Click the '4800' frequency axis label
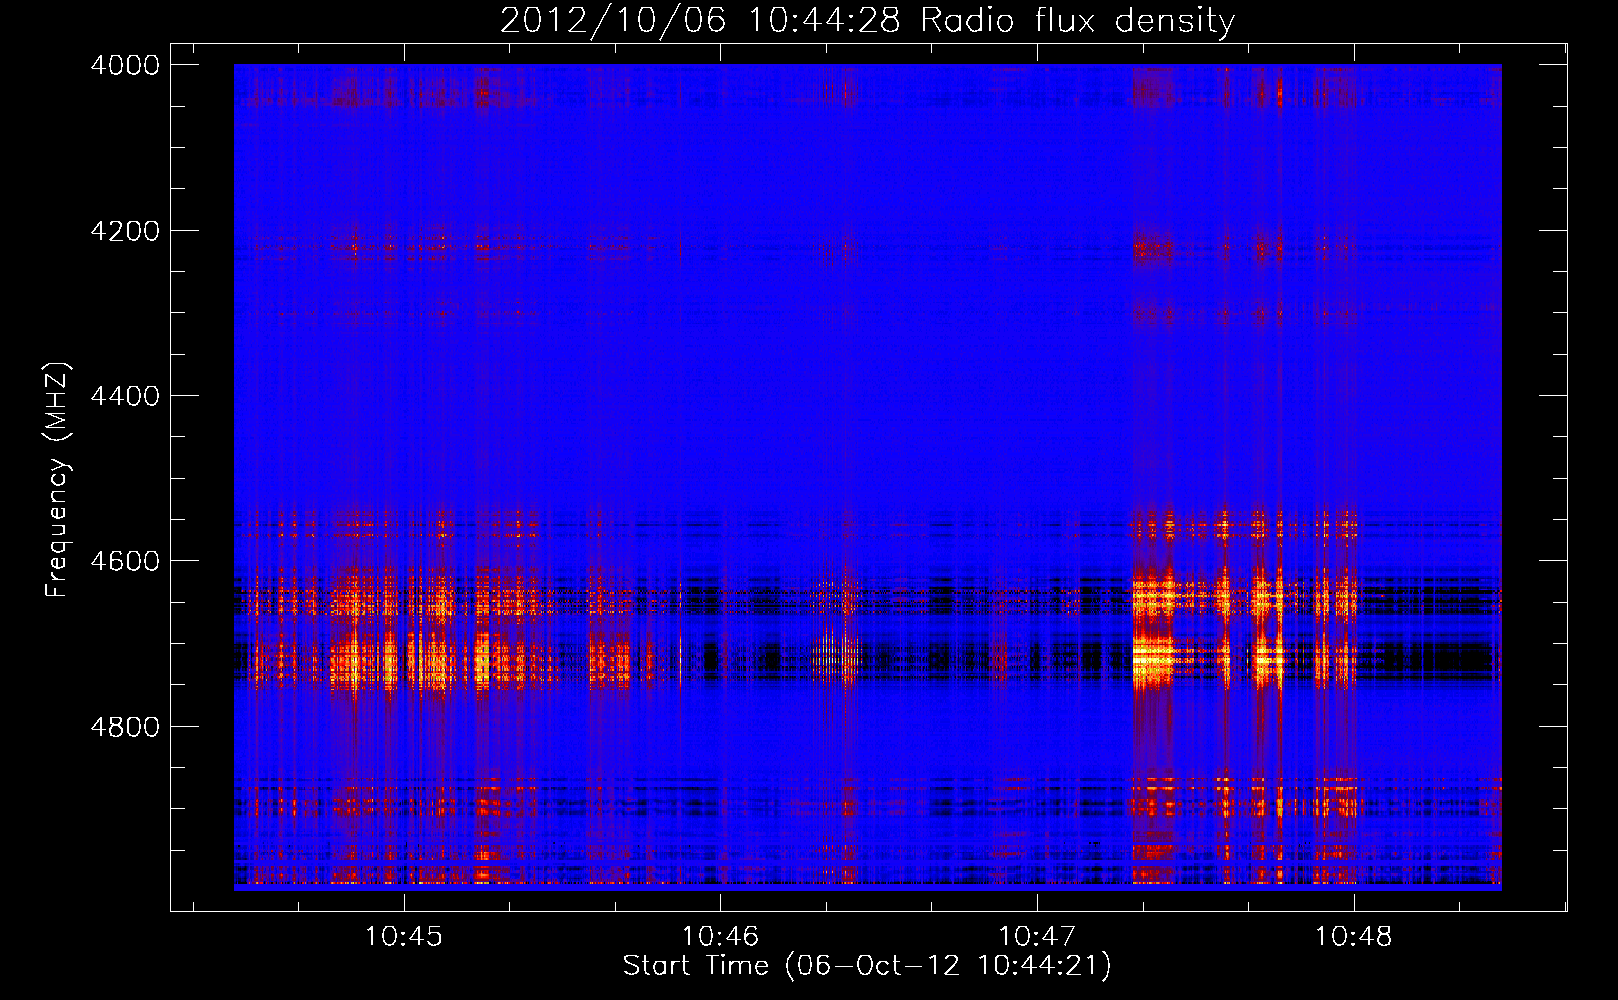The width and height of the screenshot is (1618, 1000). click(x=125, y=727)
